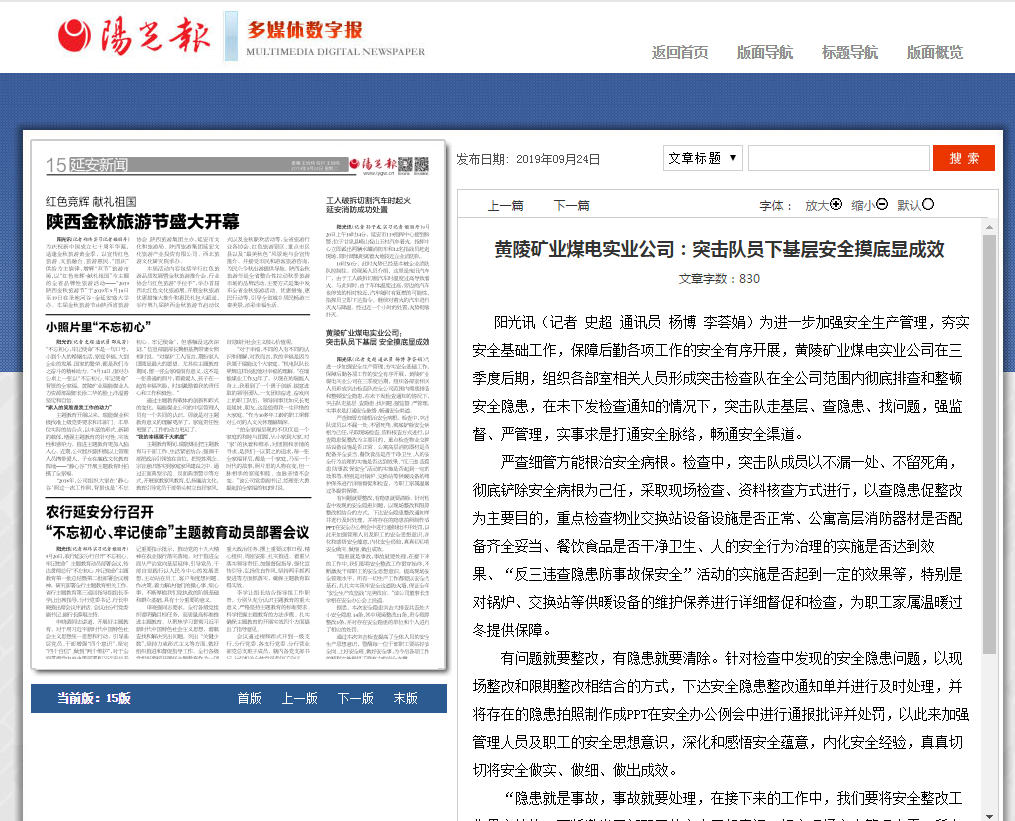1015x821 pixels.
Task: Click the article scrollbar up arrow
Action: 988,227
